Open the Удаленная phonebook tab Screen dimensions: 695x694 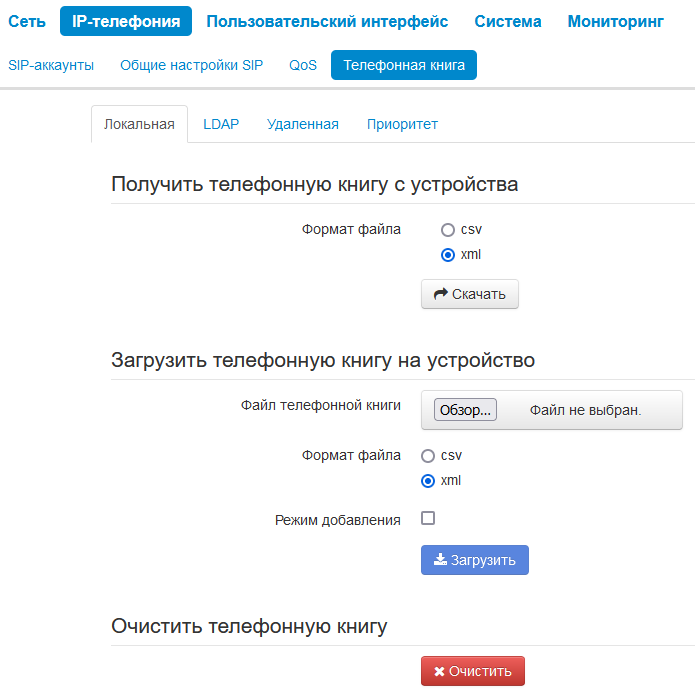point(302,125)
